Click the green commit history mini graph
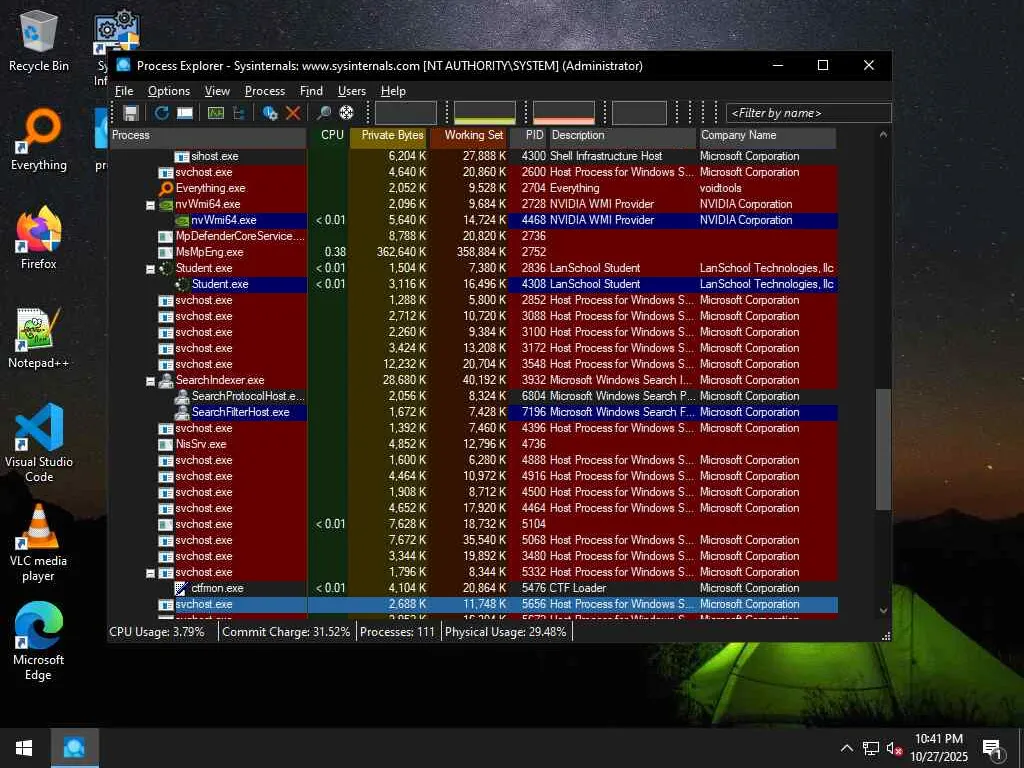This screenshot has height=768, width=1024. coord(485,113)
